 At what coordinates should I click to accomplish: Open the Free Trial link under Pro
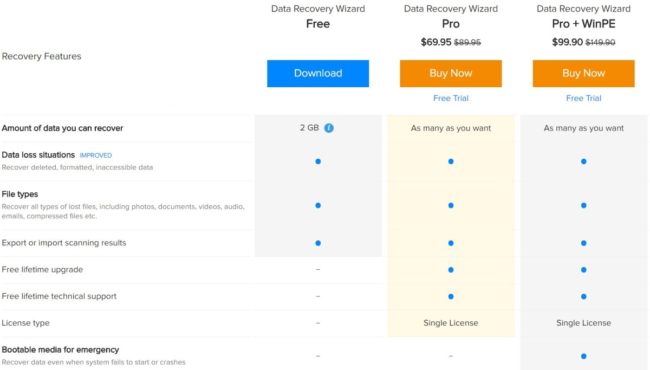click(451, 98)
